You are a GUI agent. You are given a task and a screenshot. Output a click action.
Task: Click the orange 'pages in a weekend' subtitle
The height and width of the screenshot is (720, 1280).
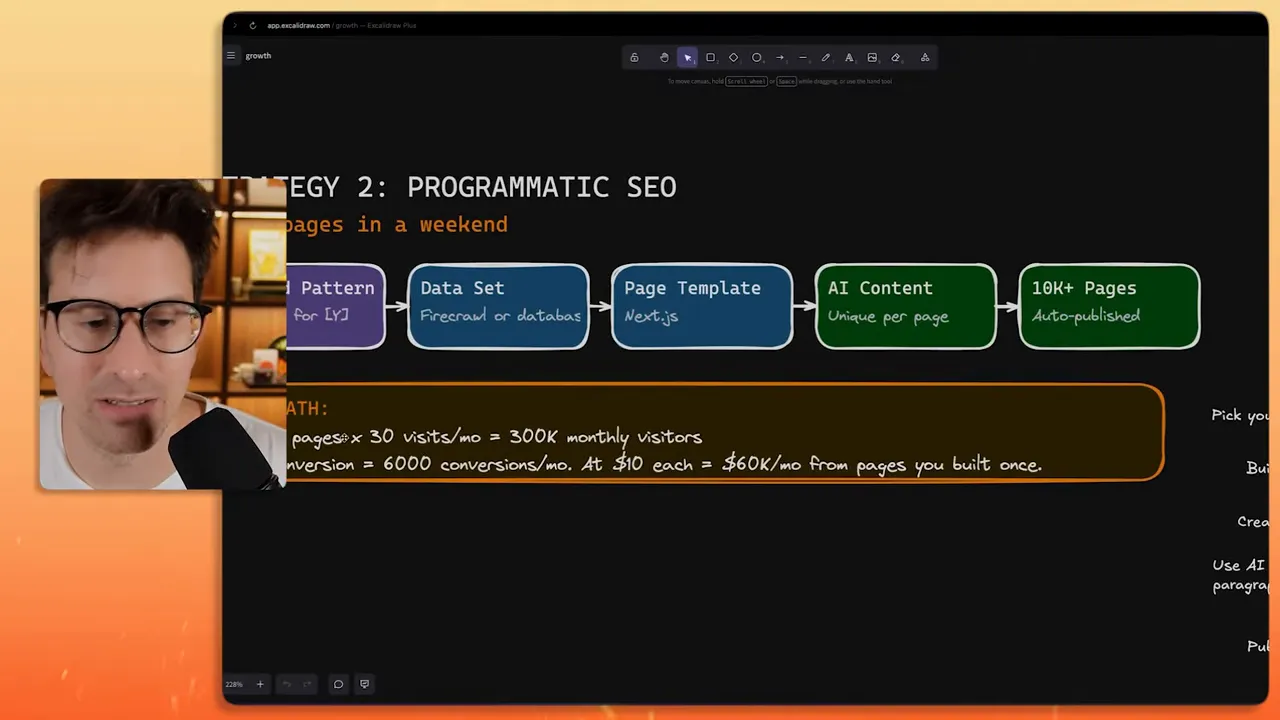[x=397, y=225]
